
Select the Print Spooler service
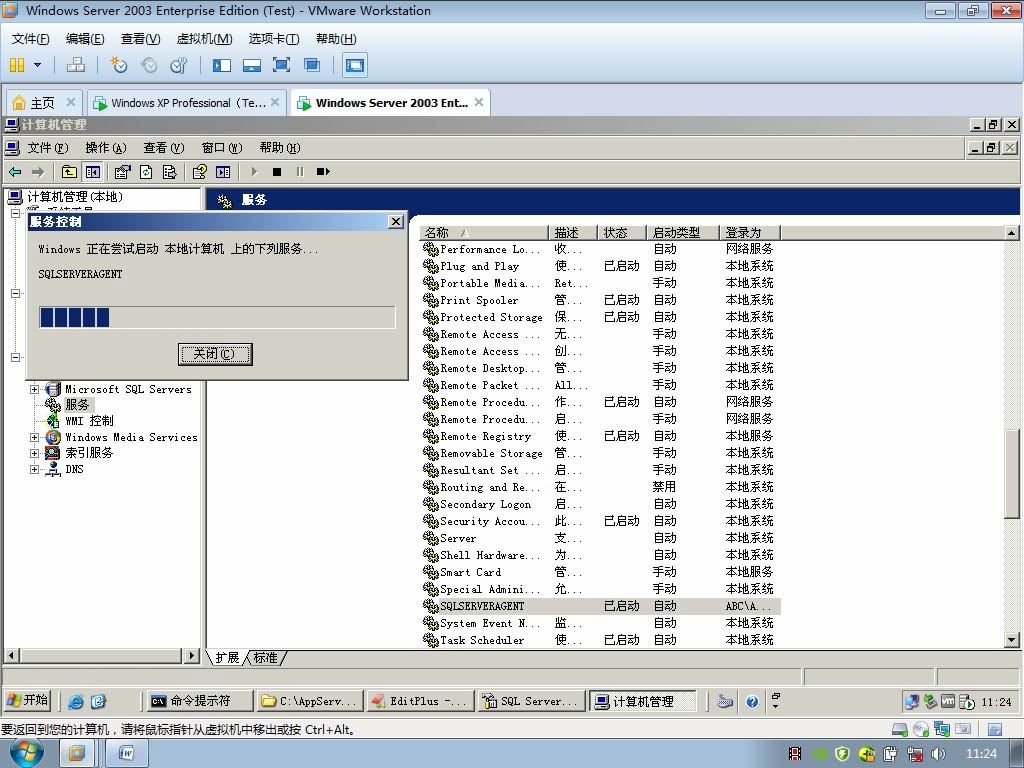tap(601, 300)
